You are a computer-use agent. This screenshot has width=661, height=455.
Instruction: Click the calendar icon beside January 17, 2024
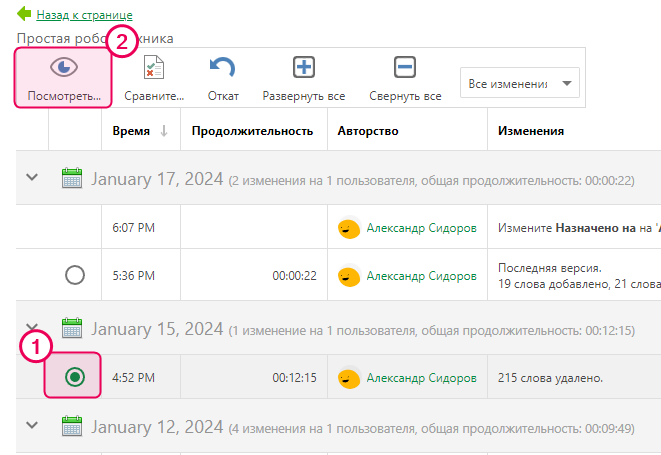tap(72, 178)
